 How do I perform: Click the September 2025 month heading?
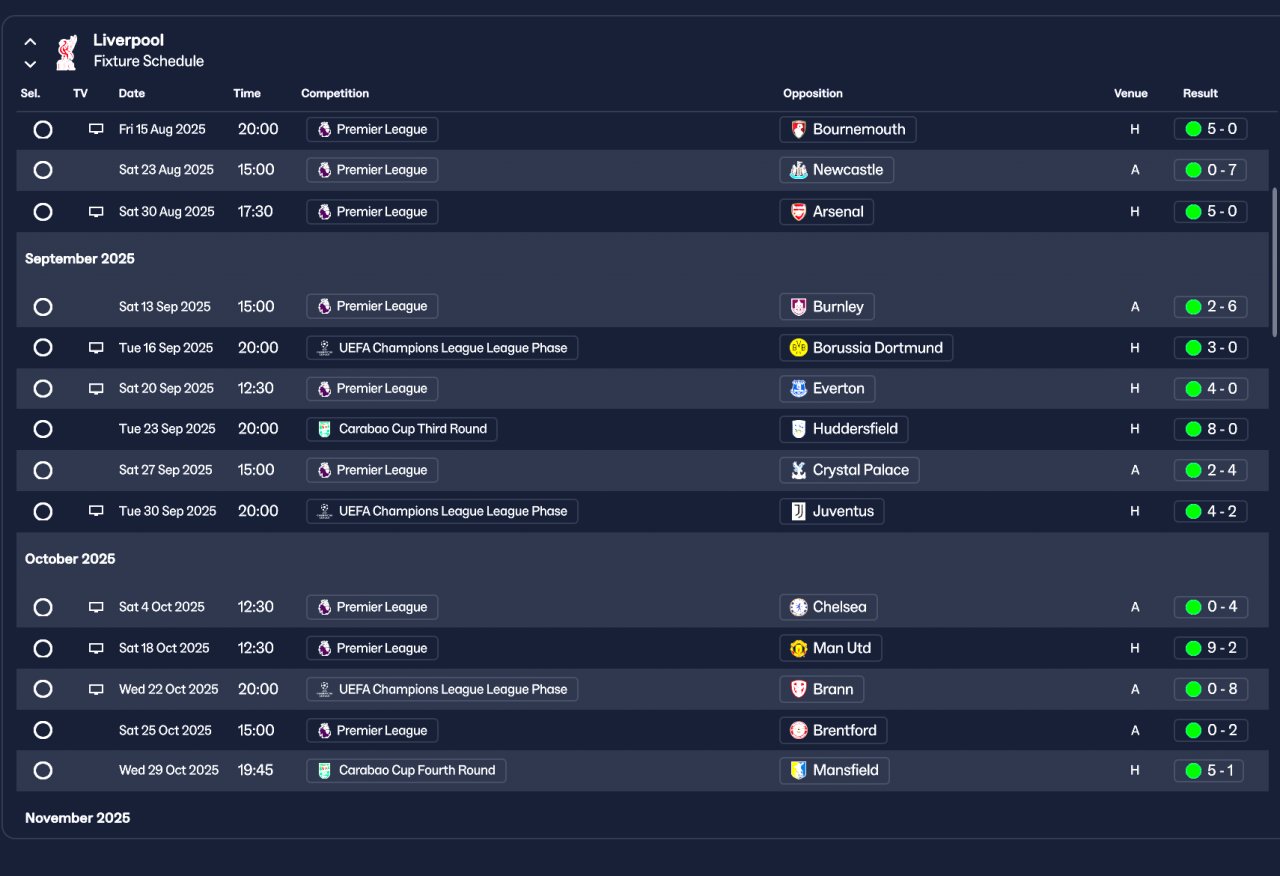coord(80,259)
